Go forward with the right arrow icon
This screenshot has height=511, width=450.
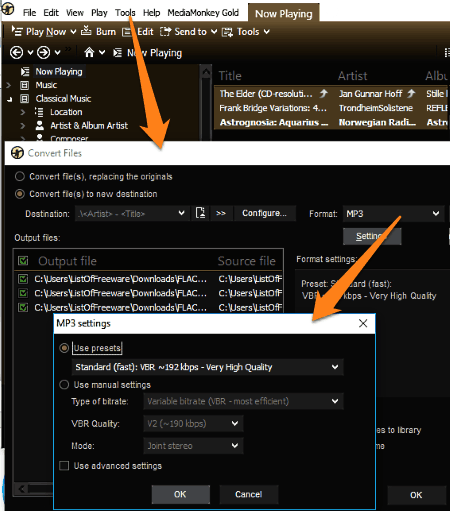pyautogui.click(x=43, y=52)
